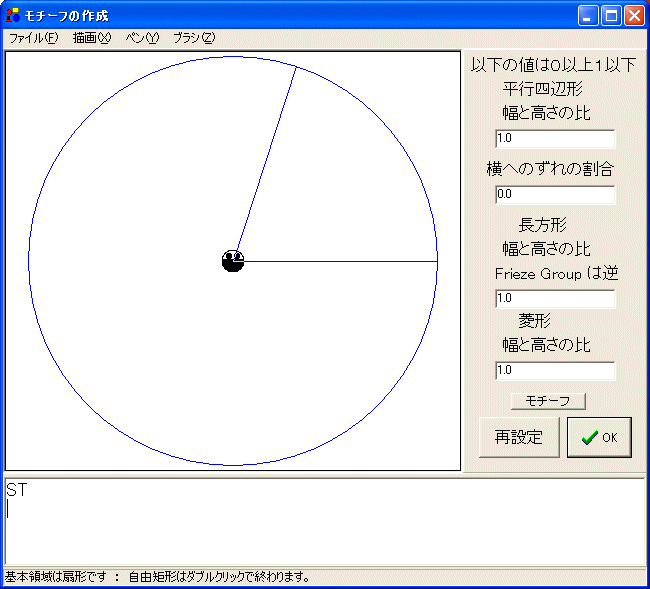
Task: Click the 再設定 reset button
Action: tap(519, 437)
